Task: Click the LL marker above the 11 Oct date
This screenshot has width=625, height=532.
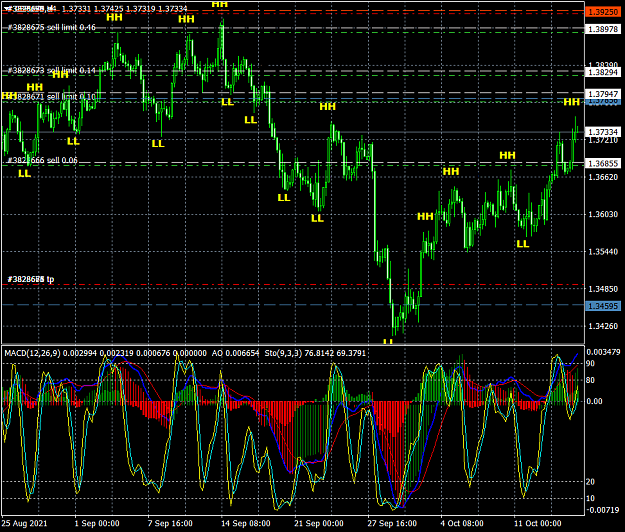Action: pos(523,244)
